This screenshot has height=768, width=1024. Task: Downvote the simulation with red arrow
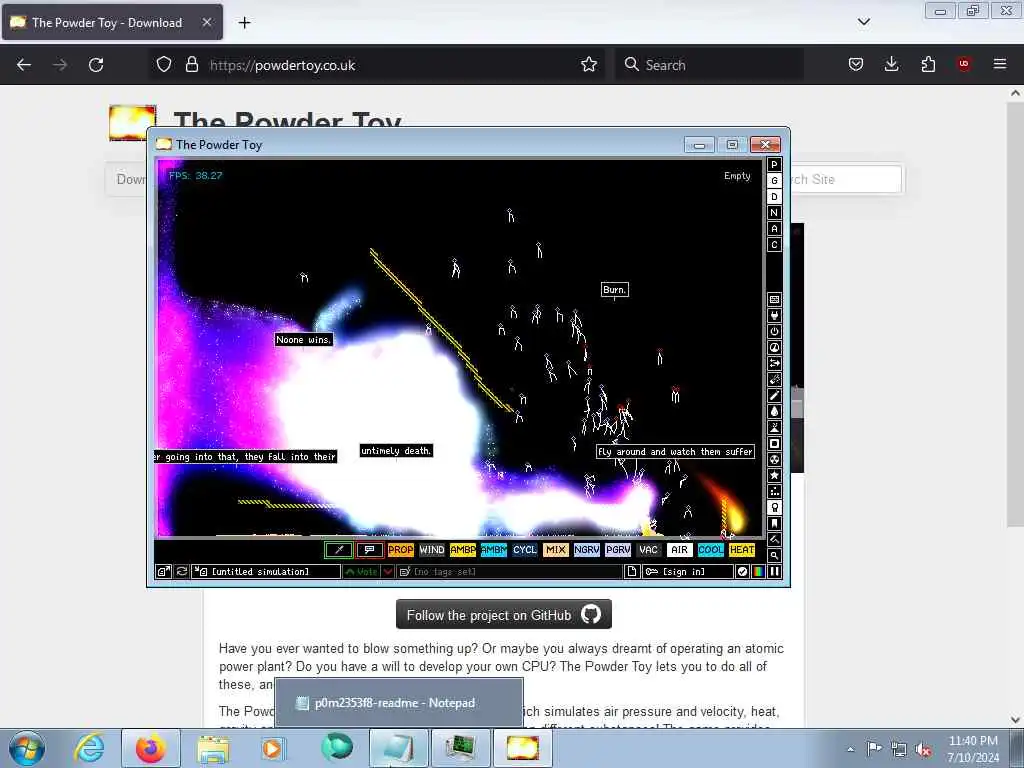(388, 571)
